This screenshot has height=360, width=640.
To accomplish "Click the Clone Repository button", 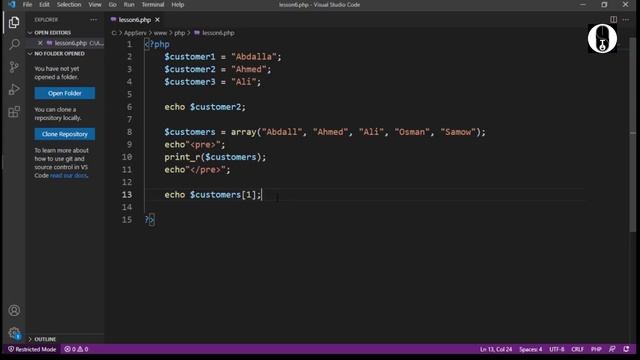I will [64, 134].
